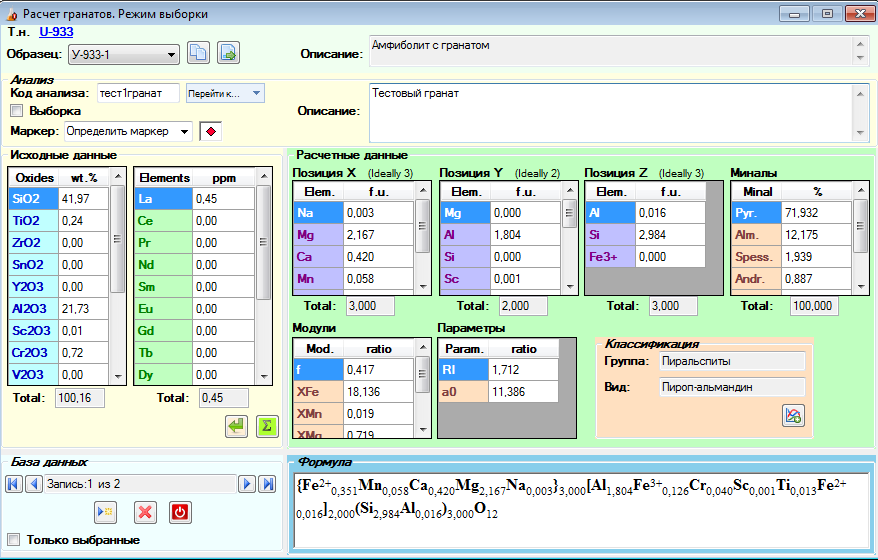878x560 pixels.
Task: Click the Амфиболит с гранатом description box
Action: coord(619,51)
